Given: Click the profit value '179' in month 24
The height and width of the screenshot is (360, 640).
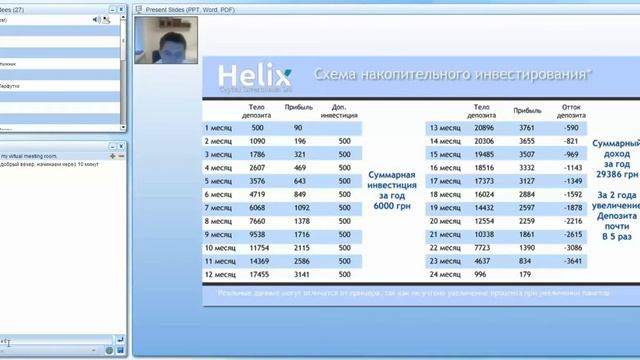Looking at the screenshot, I should (525, 274).
